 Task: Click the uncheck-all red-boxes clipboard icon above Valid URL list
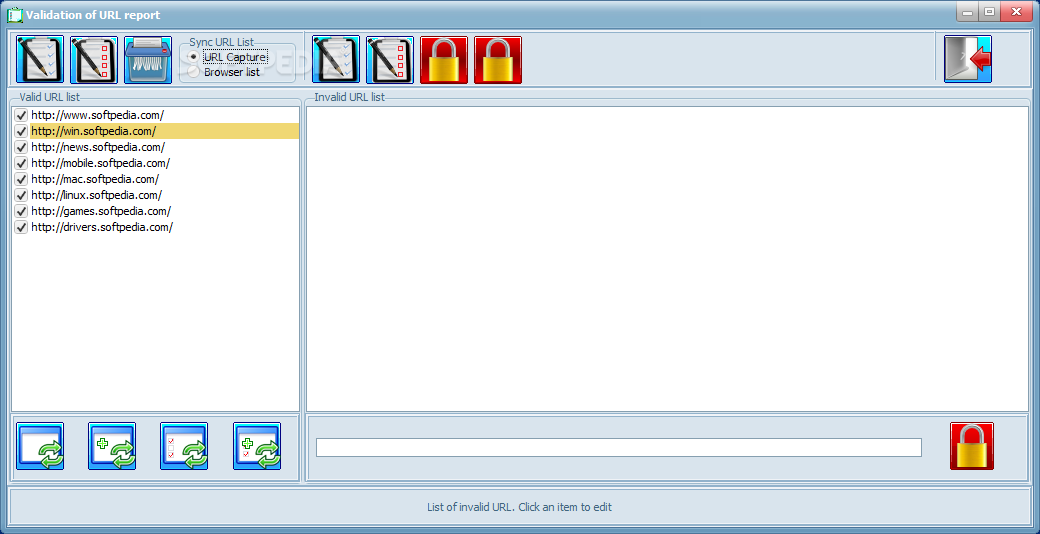94,60
